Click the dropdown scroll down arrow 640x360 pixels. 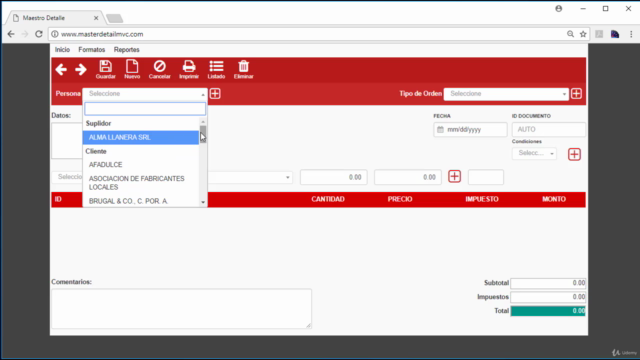203,202
